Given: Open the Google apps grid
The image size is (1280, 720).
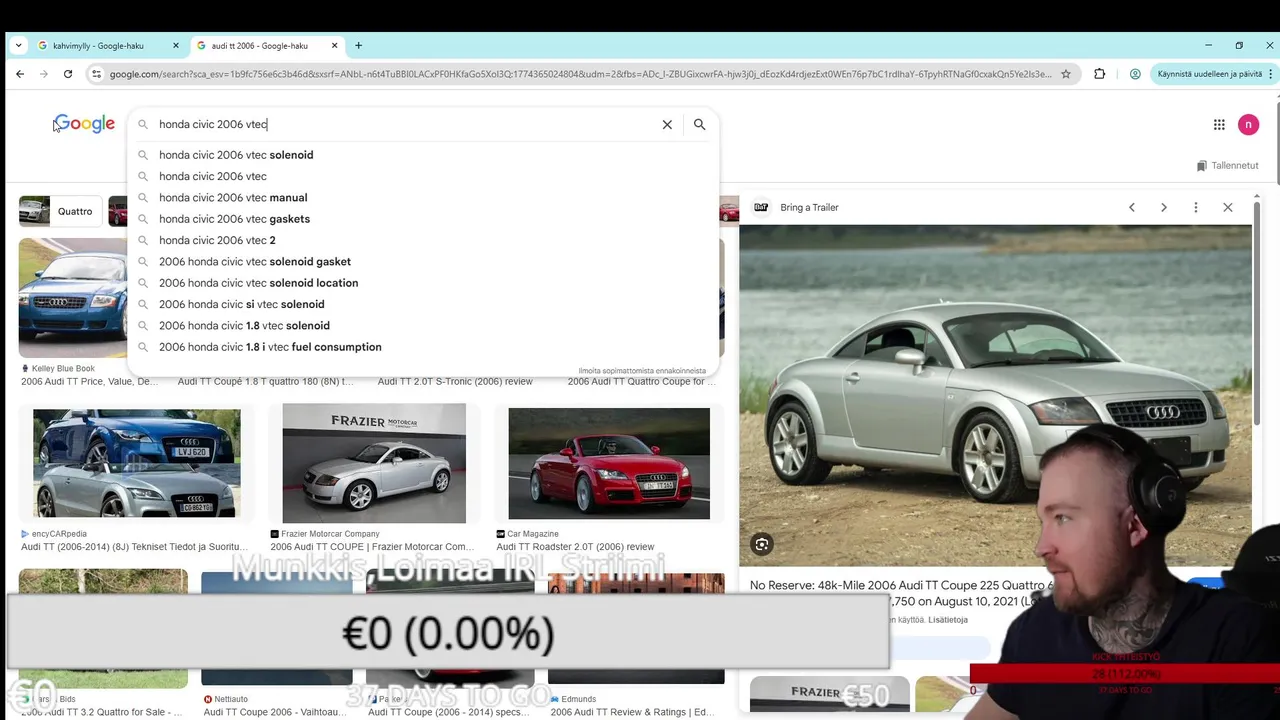Looking at the screenshot, I should coord(1219,124).
